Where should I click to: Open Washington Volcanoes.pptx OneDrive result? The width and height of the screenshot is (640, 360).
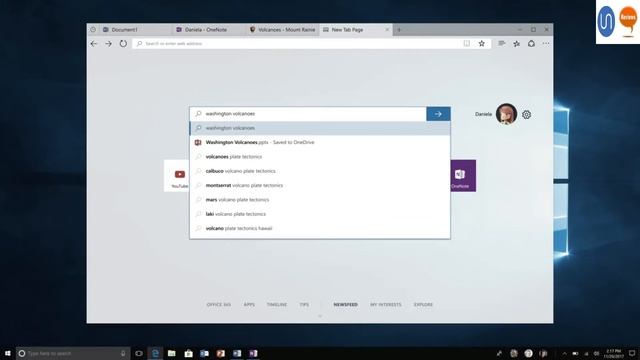[320, 142]
